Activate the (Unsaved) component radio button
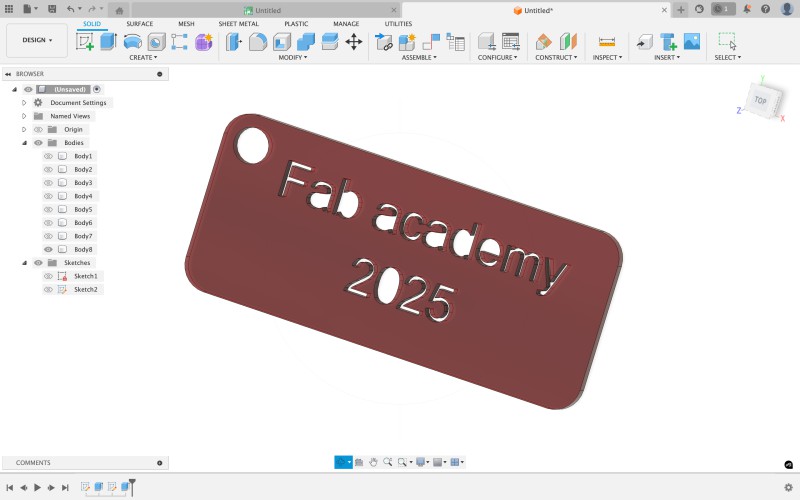This screenshot has height=500, width=800. tap(97, 89)
